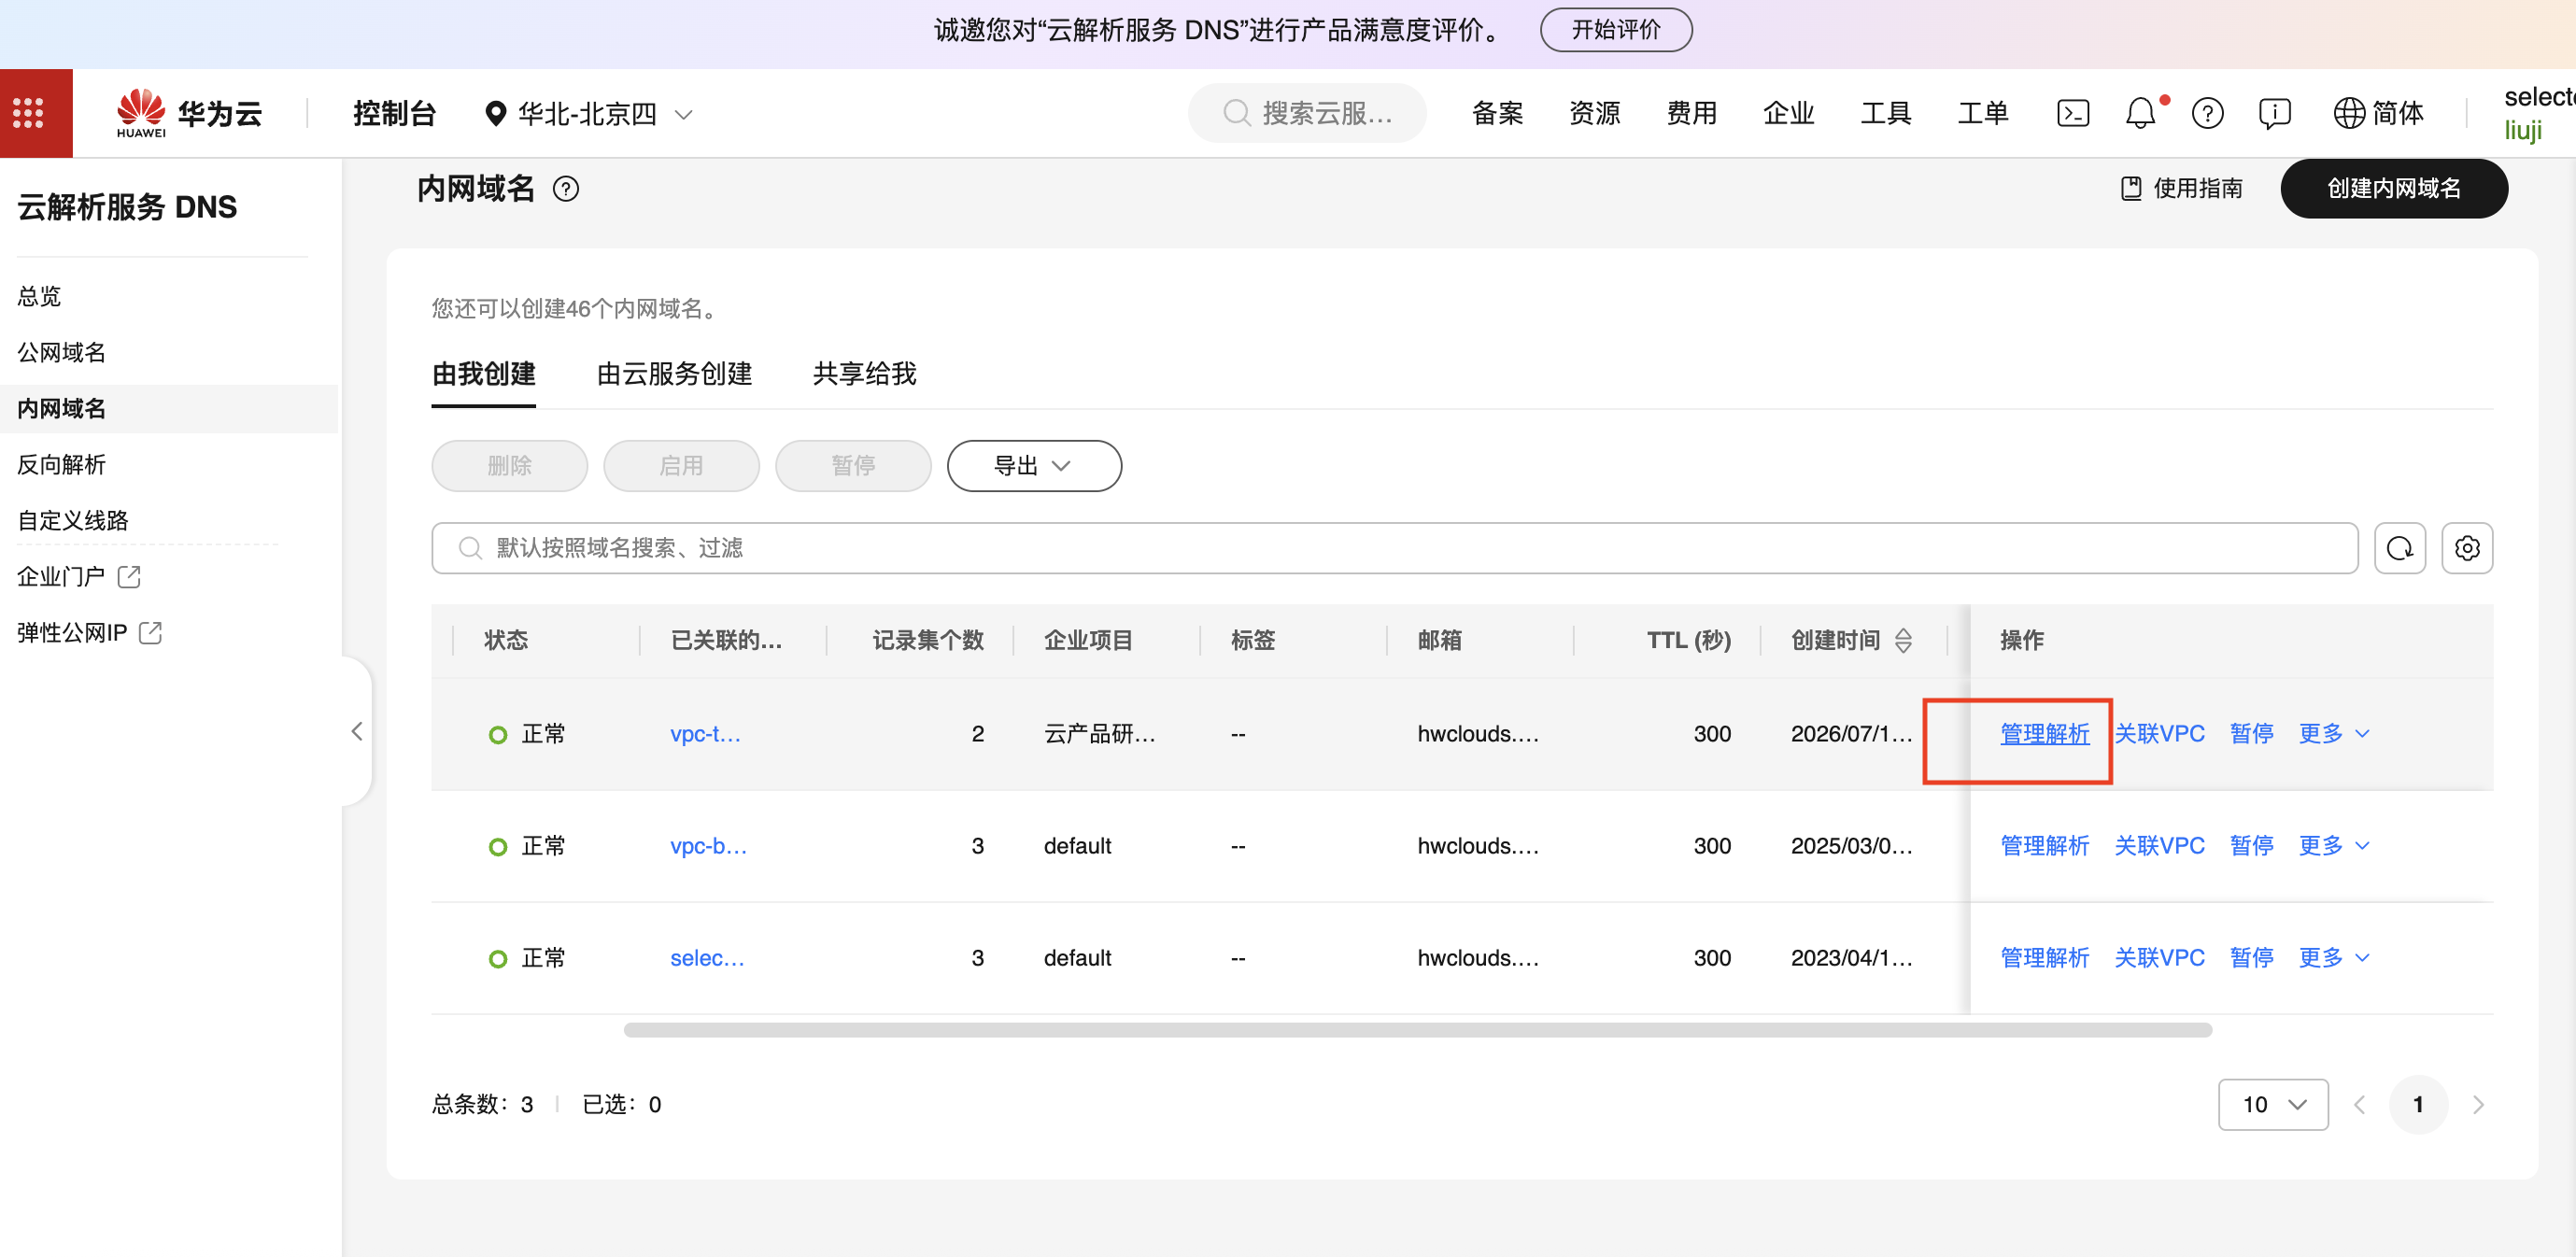
Task: Open the CloudShell terminal icon
Action: (x=2072, y=113)
